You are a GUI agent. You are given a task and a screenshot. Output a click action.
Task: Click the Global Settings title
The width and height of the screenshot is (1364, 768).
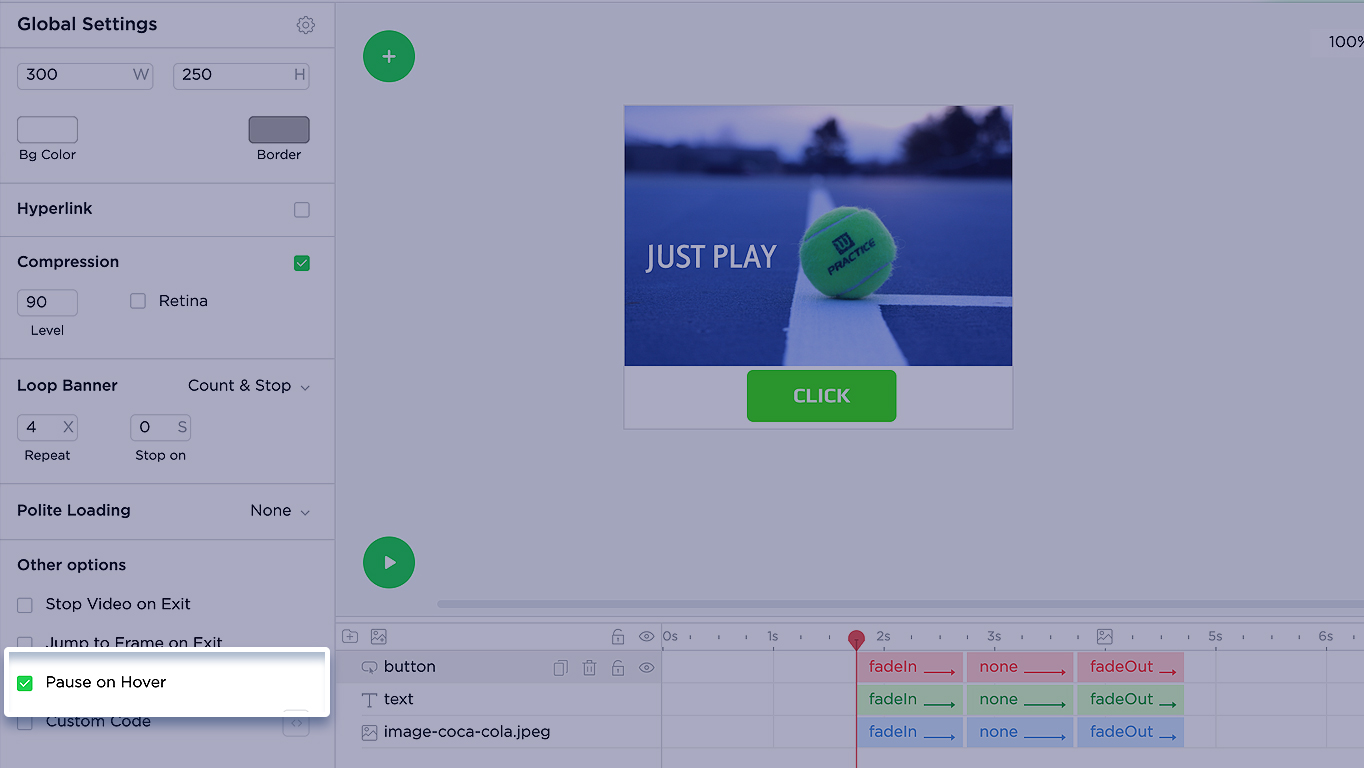point(87,24)
